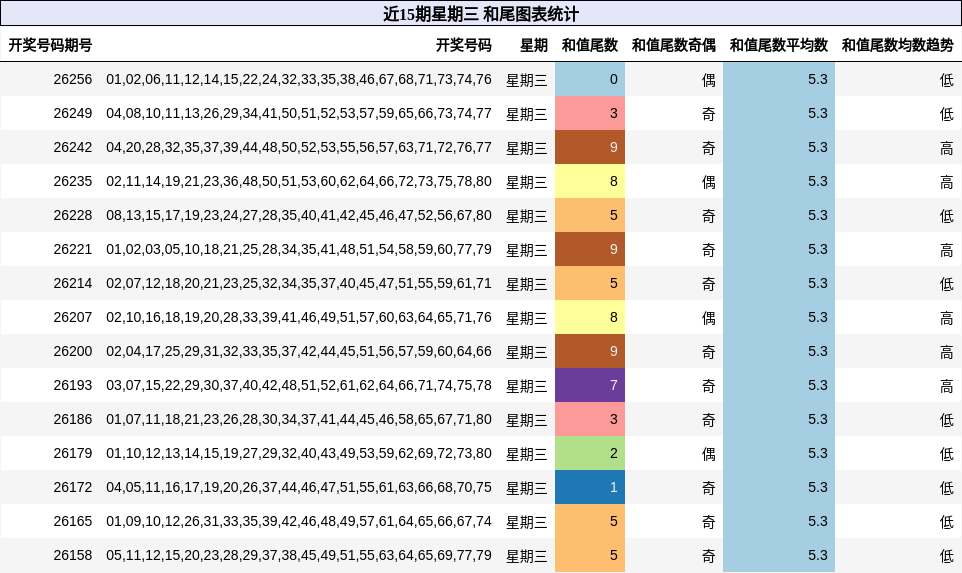
Task: Click the pink 3 cell in row 26186
Action: click(590, 420)
